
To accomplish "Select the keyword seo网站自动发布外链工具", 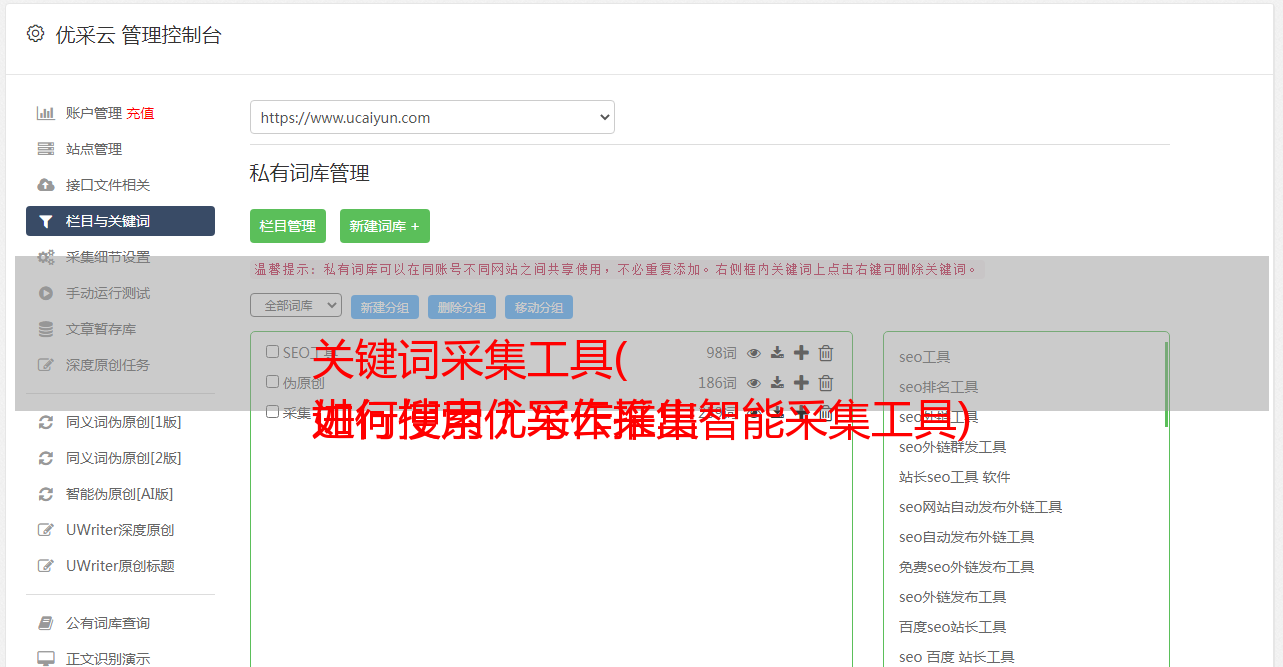I will 981,507.
